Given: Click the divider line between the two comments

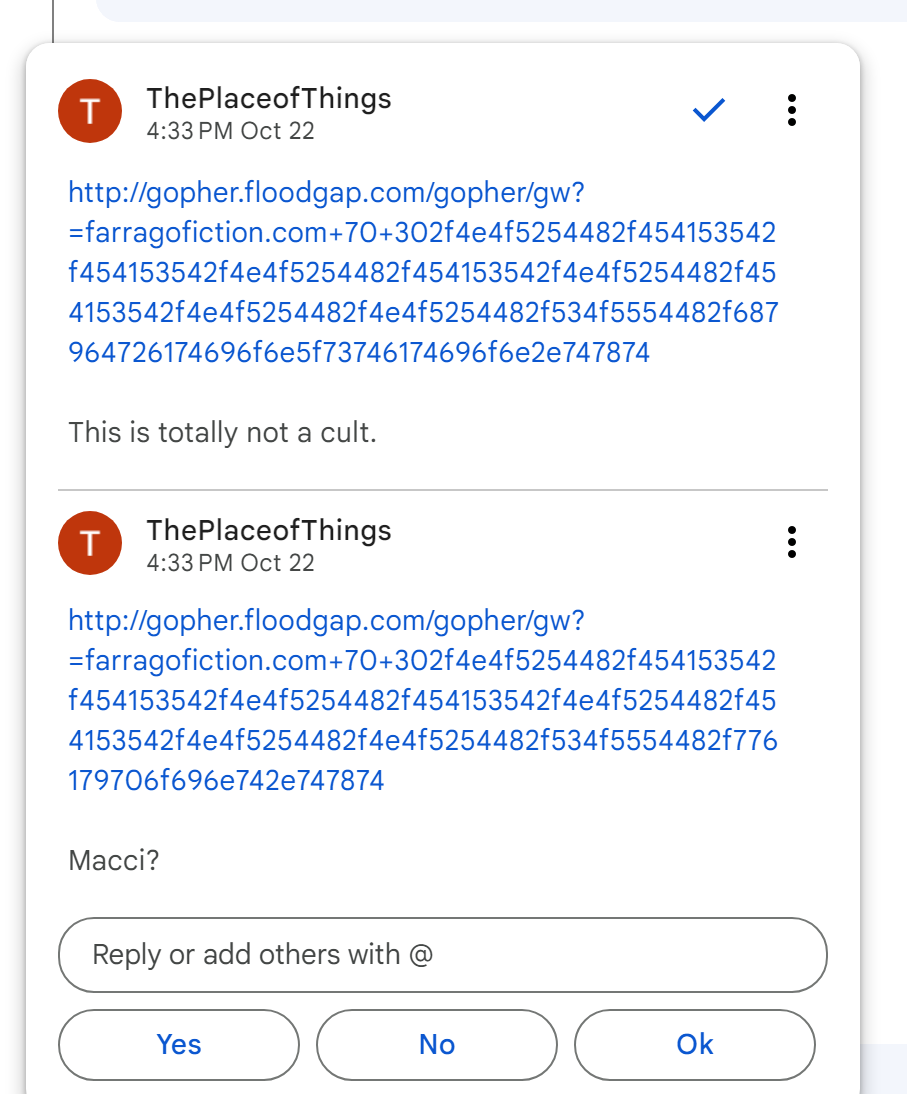Looking at the screenshot, I should (x=443, y=490).
